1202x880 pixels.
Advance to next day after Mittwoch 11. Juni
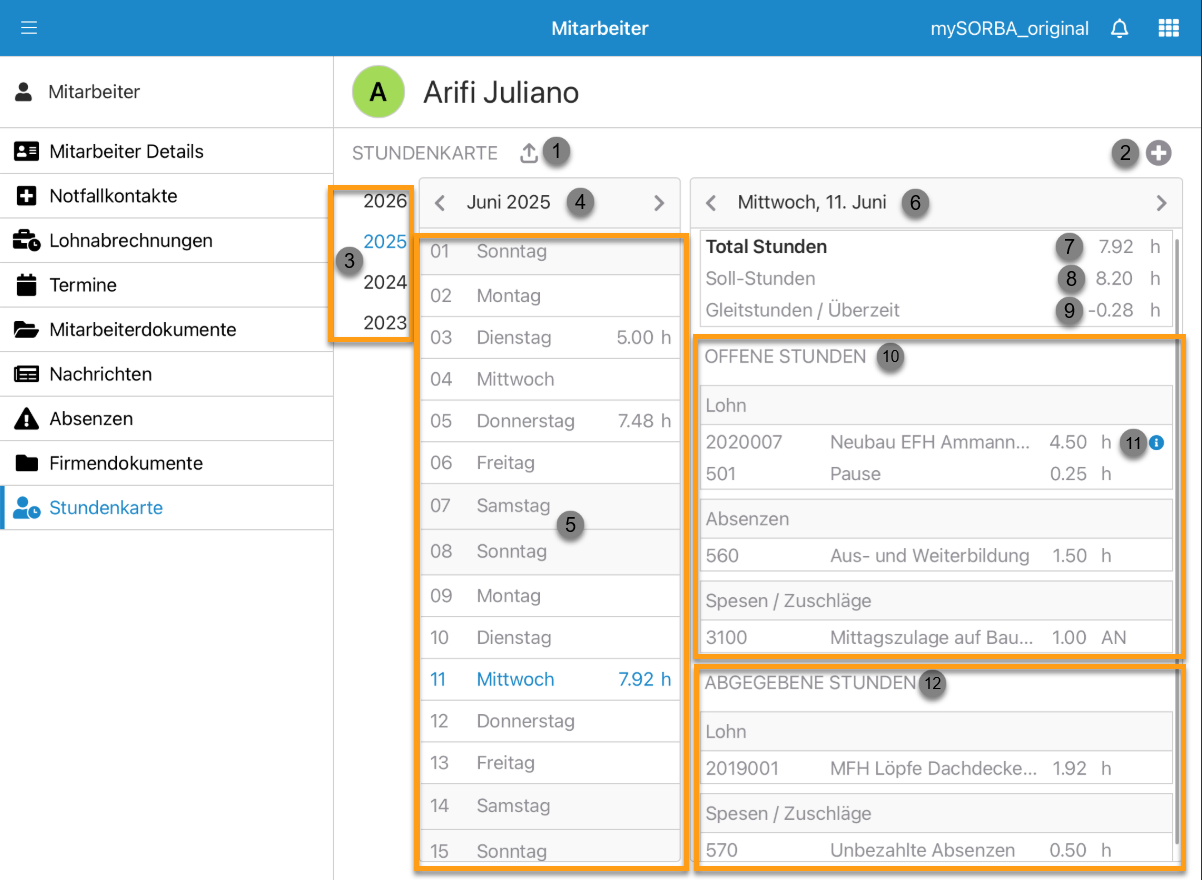tap(1161, 203)
